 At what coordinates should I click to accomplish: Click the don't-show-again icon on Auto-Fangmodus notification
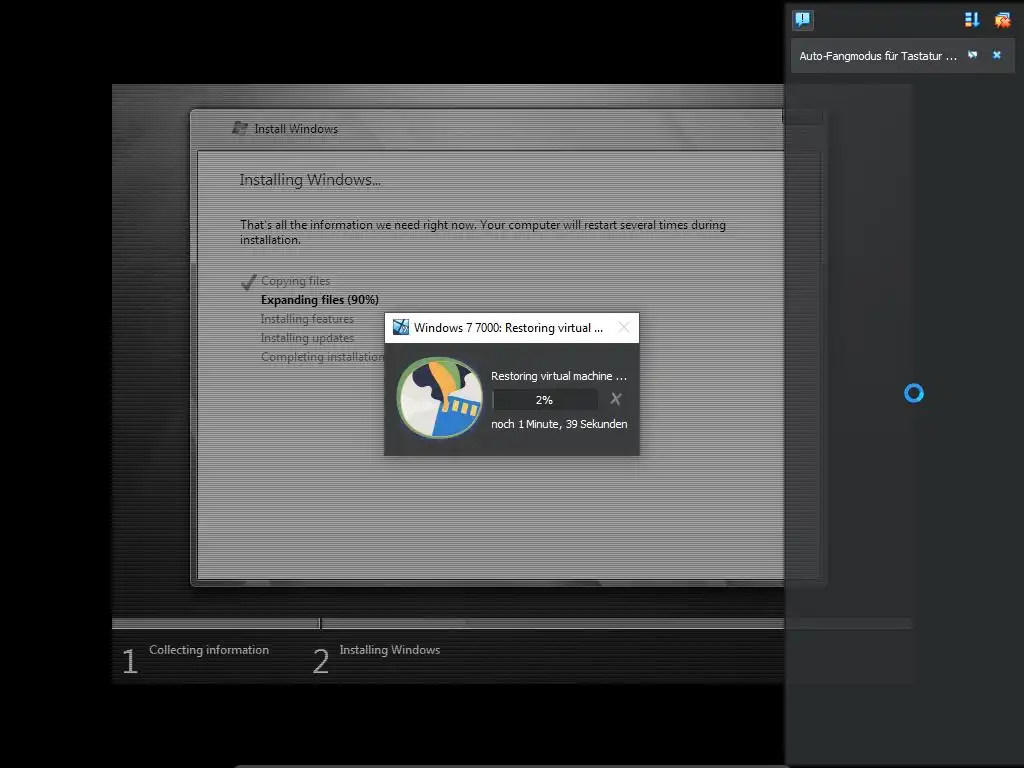[x=972, y=55]
